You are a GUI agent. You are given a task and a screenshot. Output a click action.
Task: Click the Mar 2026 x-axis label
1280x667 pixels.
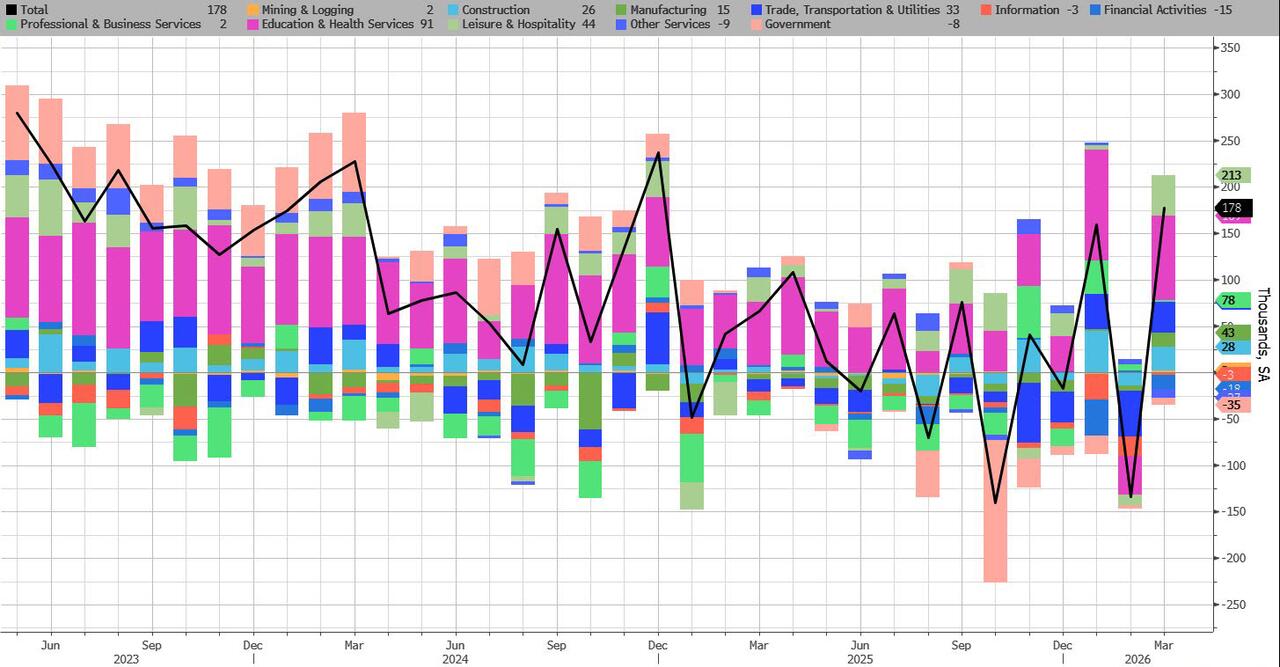pos(1163,646)
